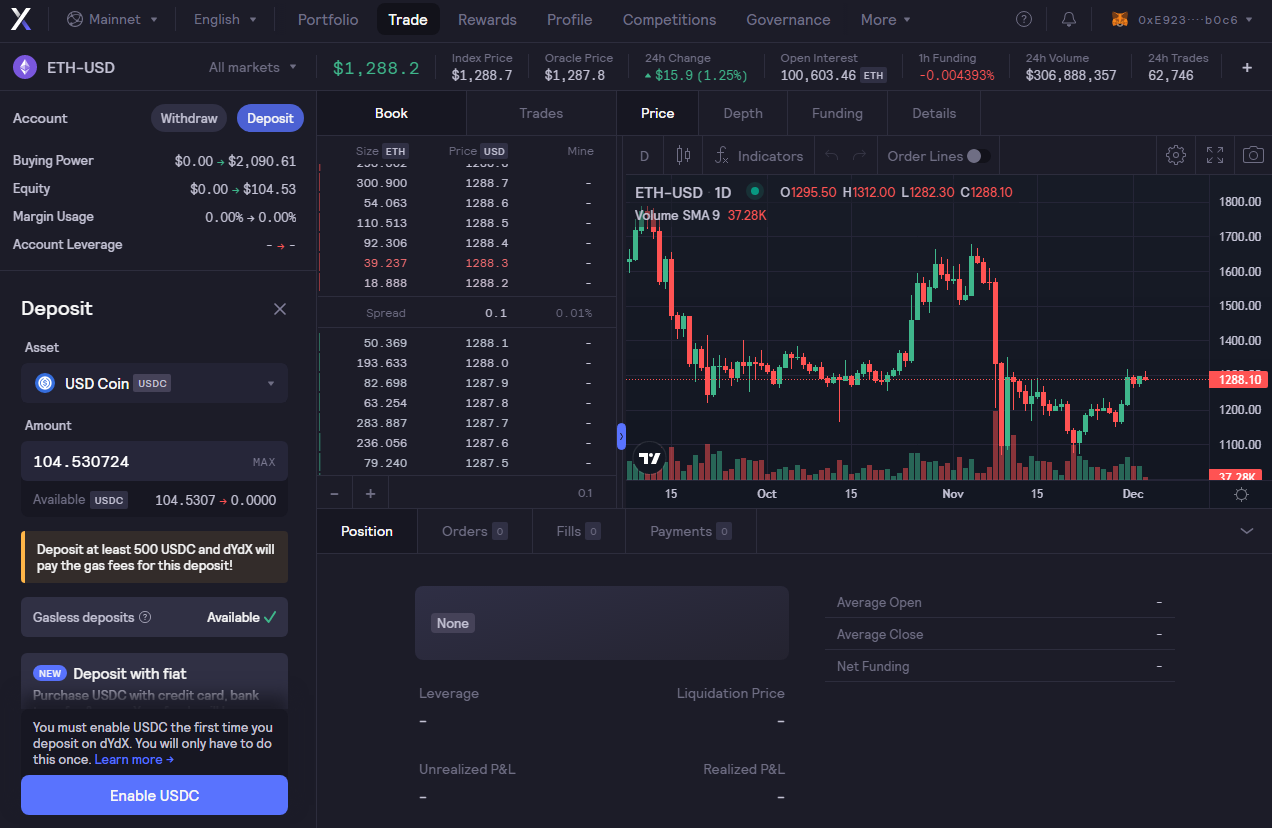Open the English language dropdown

pos(225,19)
